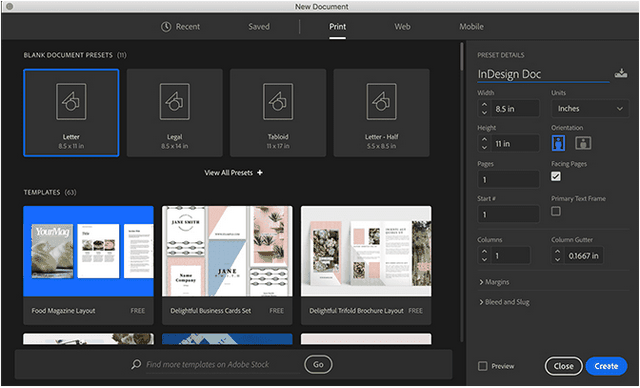The width and height of the screenshot is (640, 388).
Task: Disable the Facing Pages checkbox
Action: pos(556,176)
